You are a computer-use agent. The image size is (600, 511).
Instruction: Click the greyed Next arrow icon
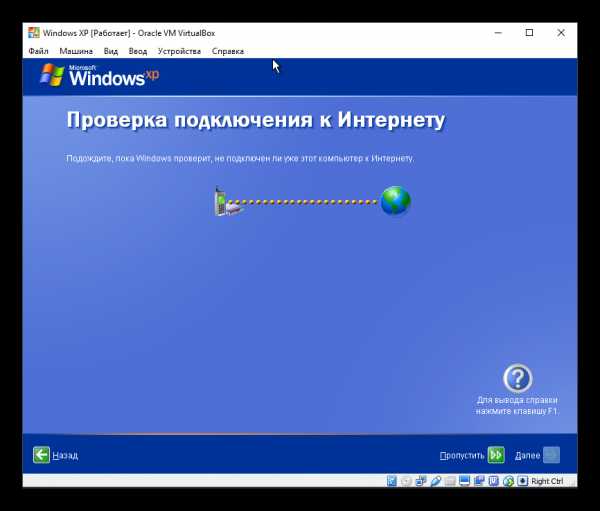(551, 455)
